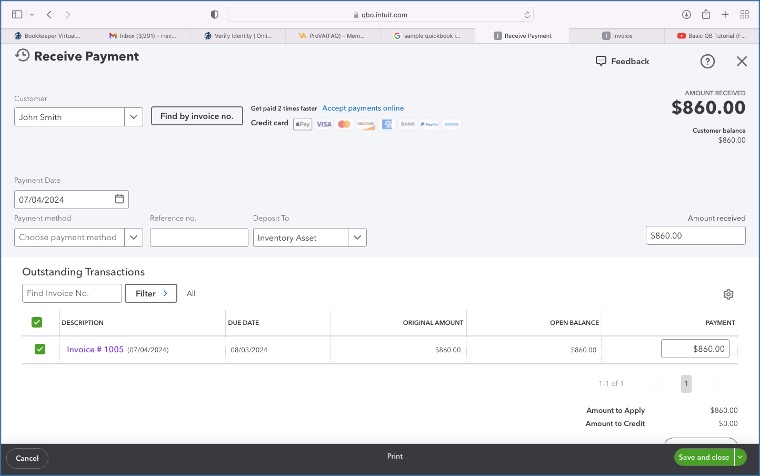Click the Cancel button
This screenshot has width=760, height=476.
[x=27, y=458]
